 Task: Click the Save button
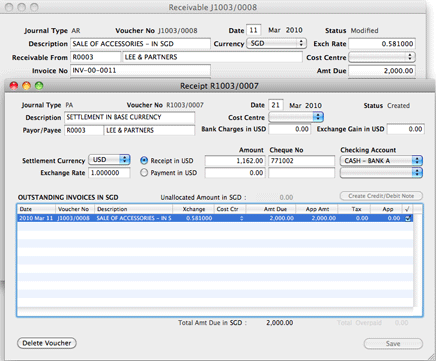393,344
